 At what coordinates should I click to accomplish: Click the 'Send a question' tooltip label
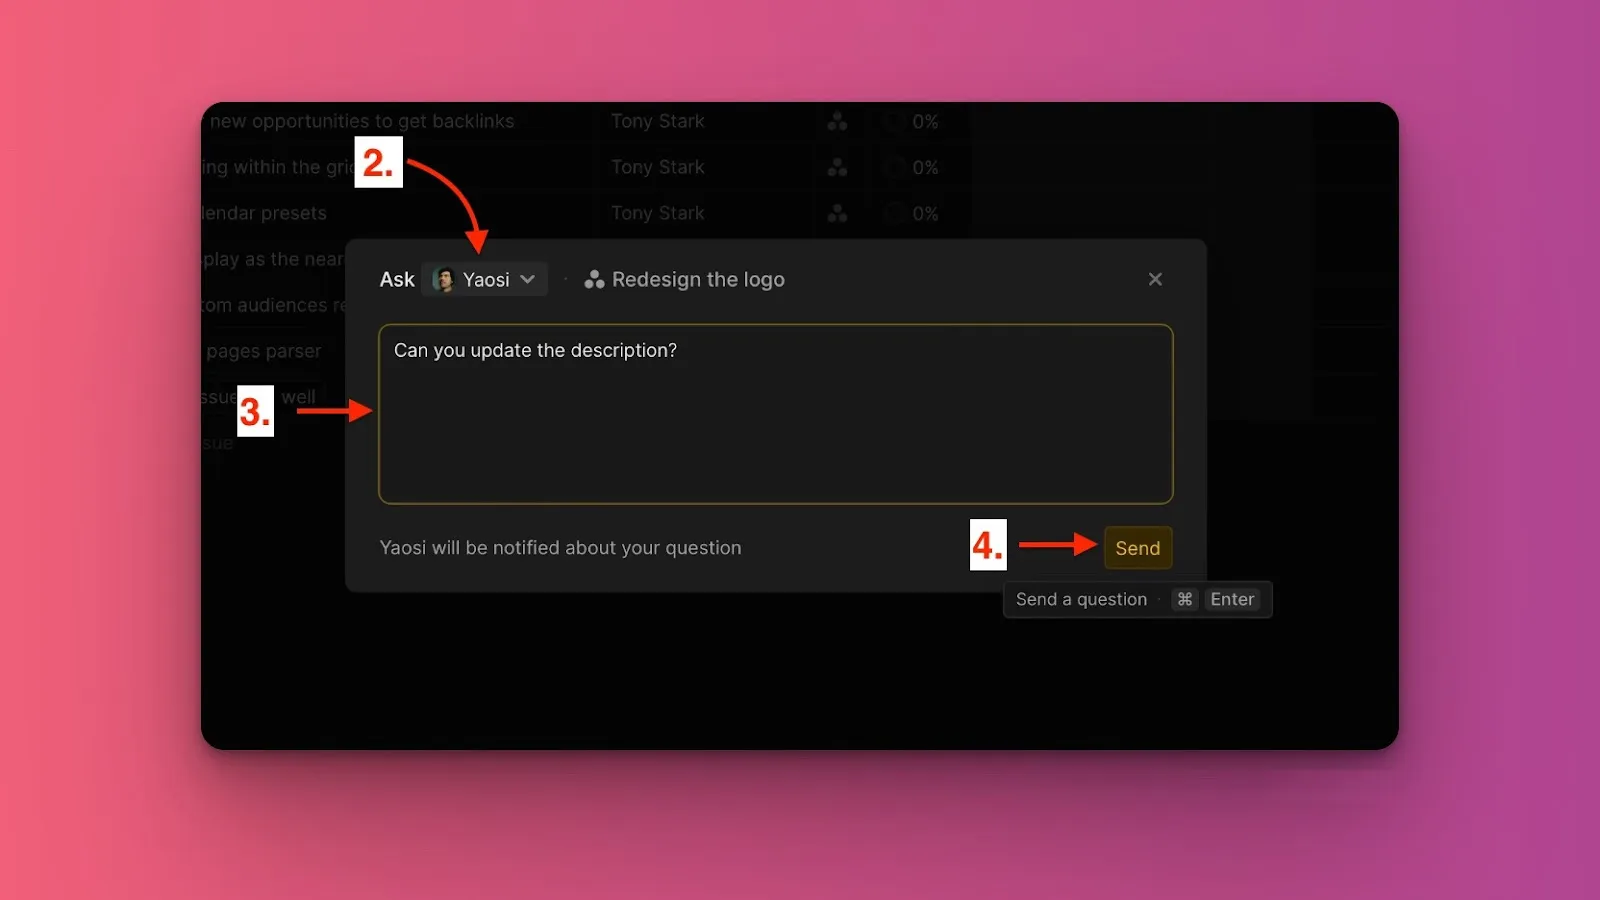pyautogui.click(x=1081, y=599)
